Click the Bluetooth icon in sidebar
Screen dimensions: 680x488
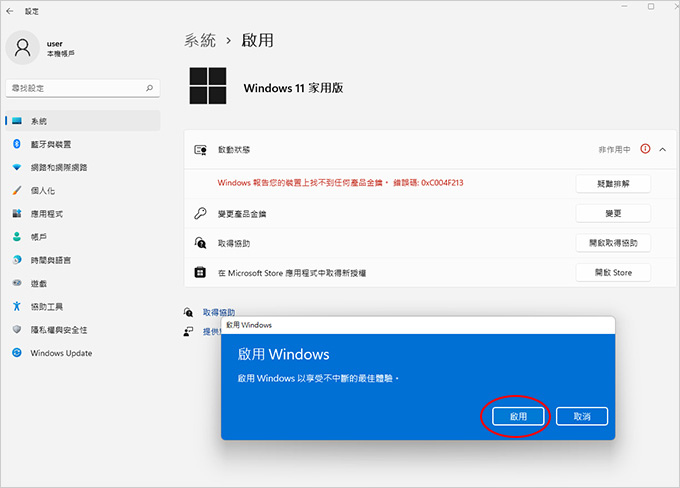pos(17,144)
